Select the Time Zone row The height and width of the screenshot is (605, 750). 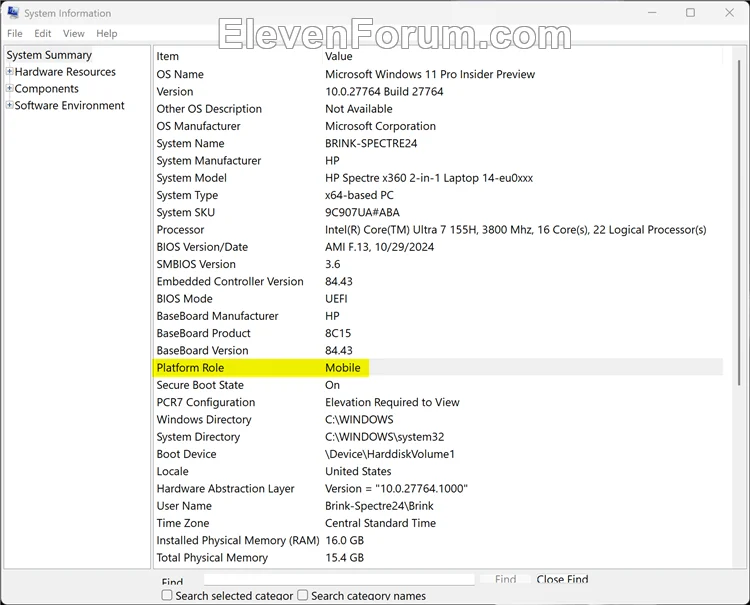click(438, 523)
